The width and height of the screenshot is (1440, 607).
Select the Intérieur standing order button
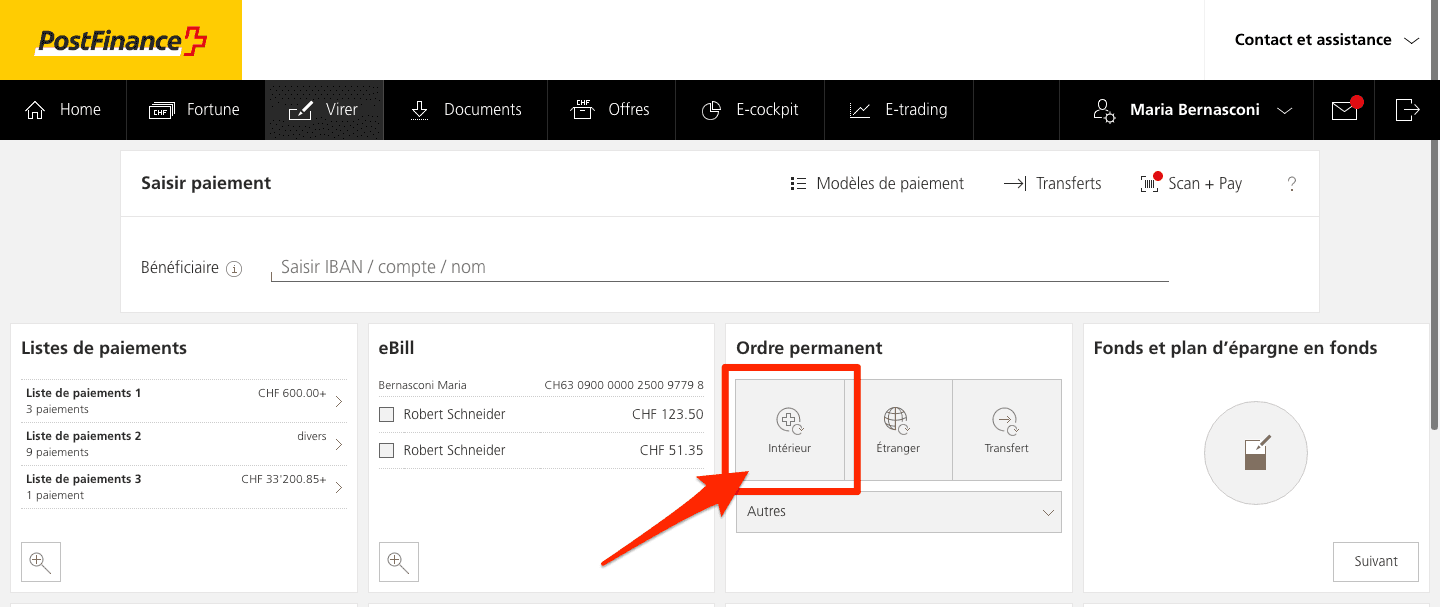pyautogui.click(x=790, y=430)
